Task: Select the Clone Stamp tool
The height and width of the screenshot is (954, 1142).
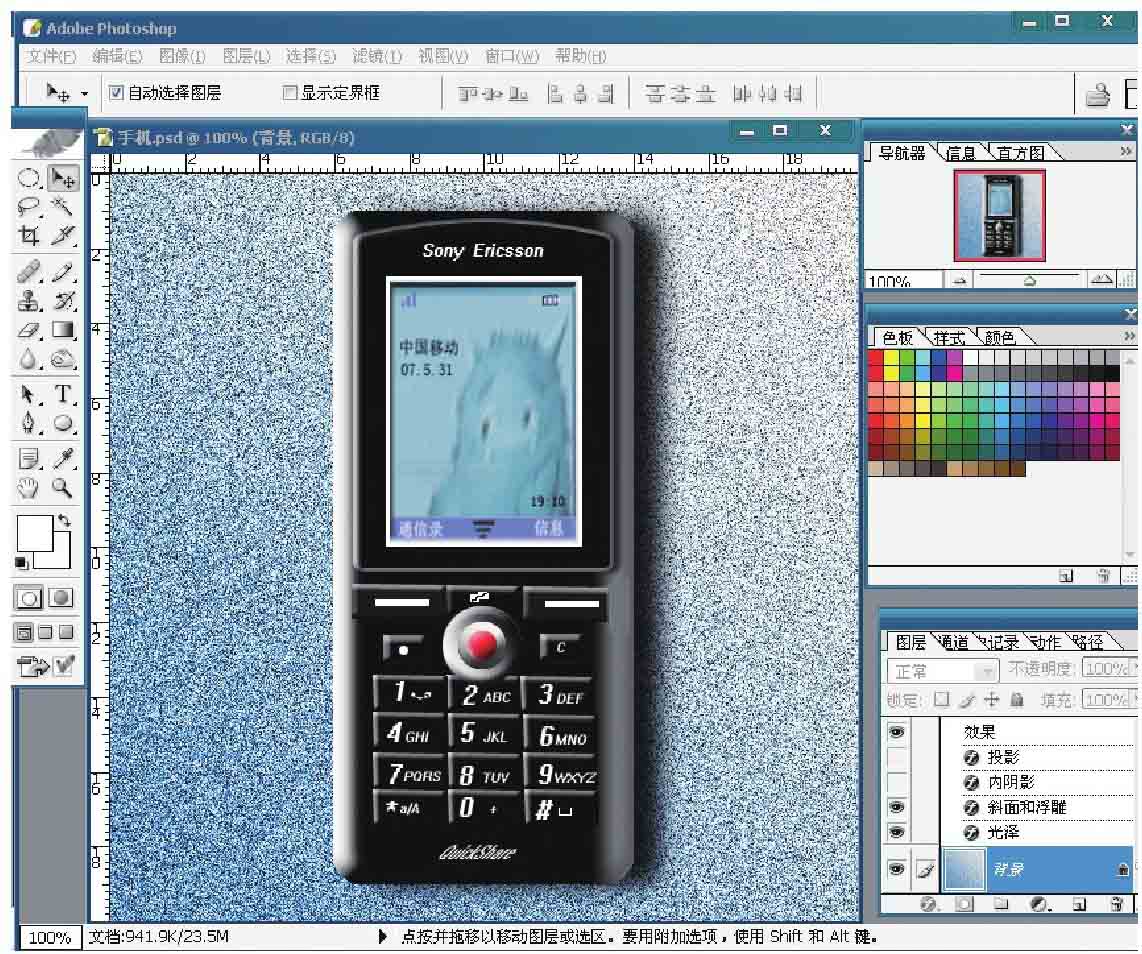Action: (28, 300)
